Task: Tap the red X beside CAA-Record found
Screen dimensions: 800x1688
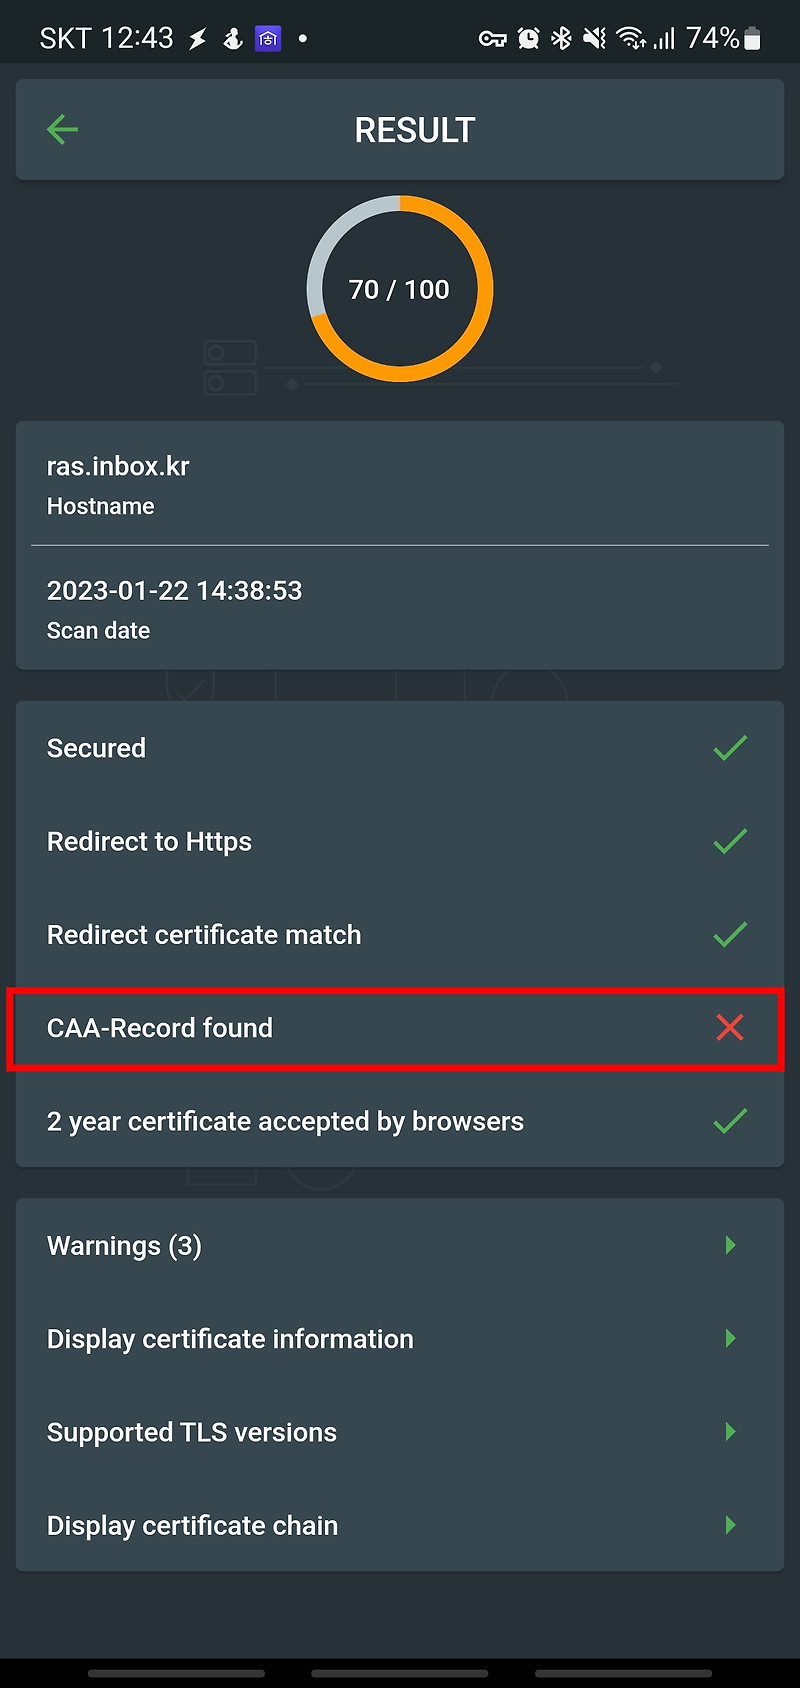Action: 730,1027
